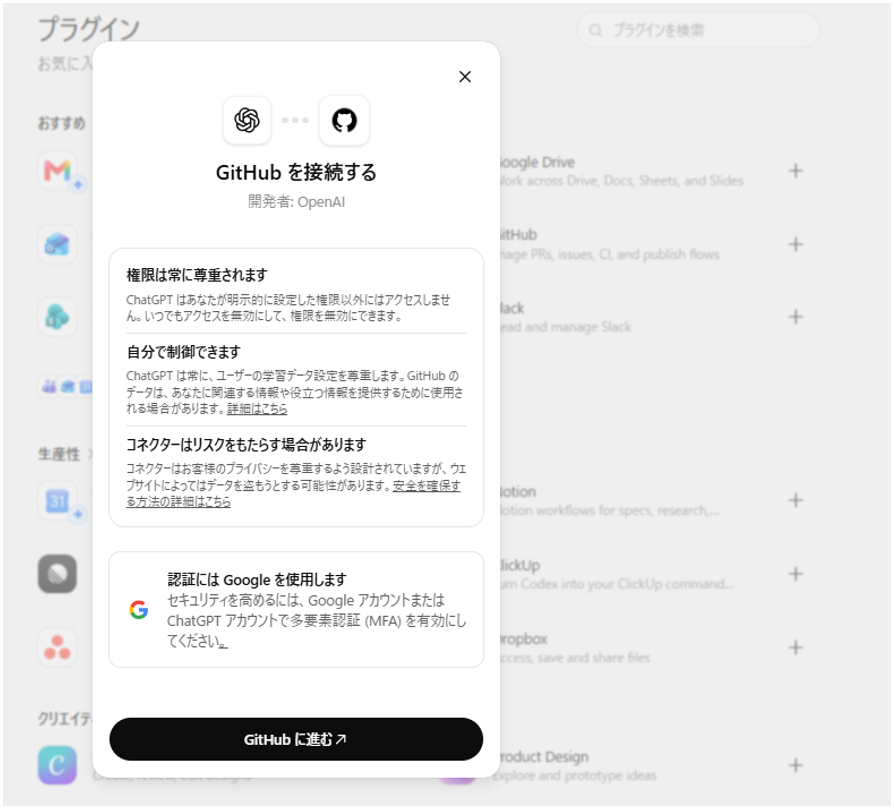Click the プラグイン page title
The width and height of the screenshot is (894, 809).
click(x=88, y=29)
